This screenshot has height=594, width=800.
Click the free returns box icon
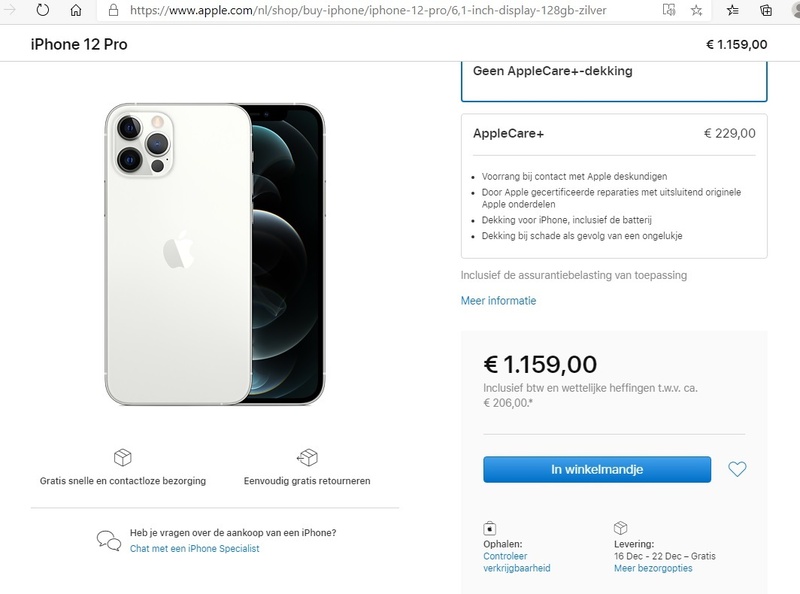click(307, 457)
